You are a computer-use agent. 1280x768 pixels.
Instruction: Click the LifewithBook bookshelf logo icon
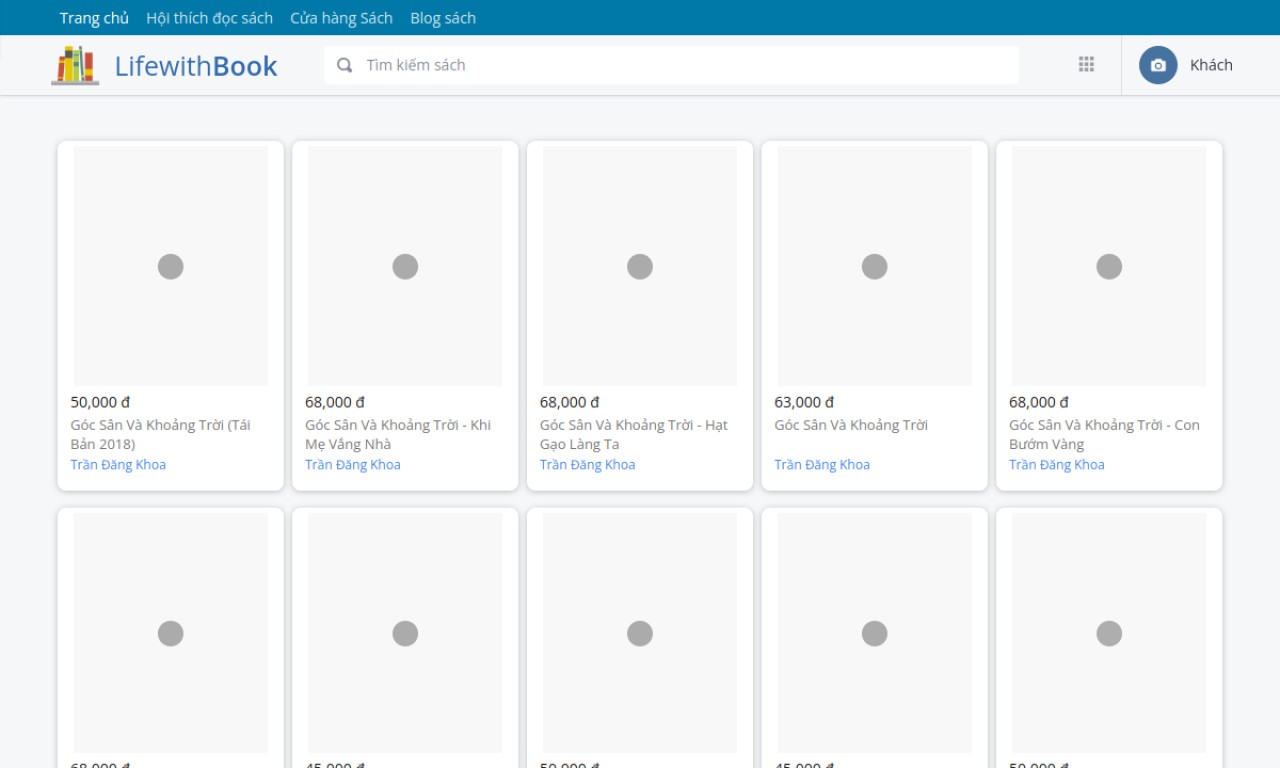pyautogui.click(x=75, y=65)
